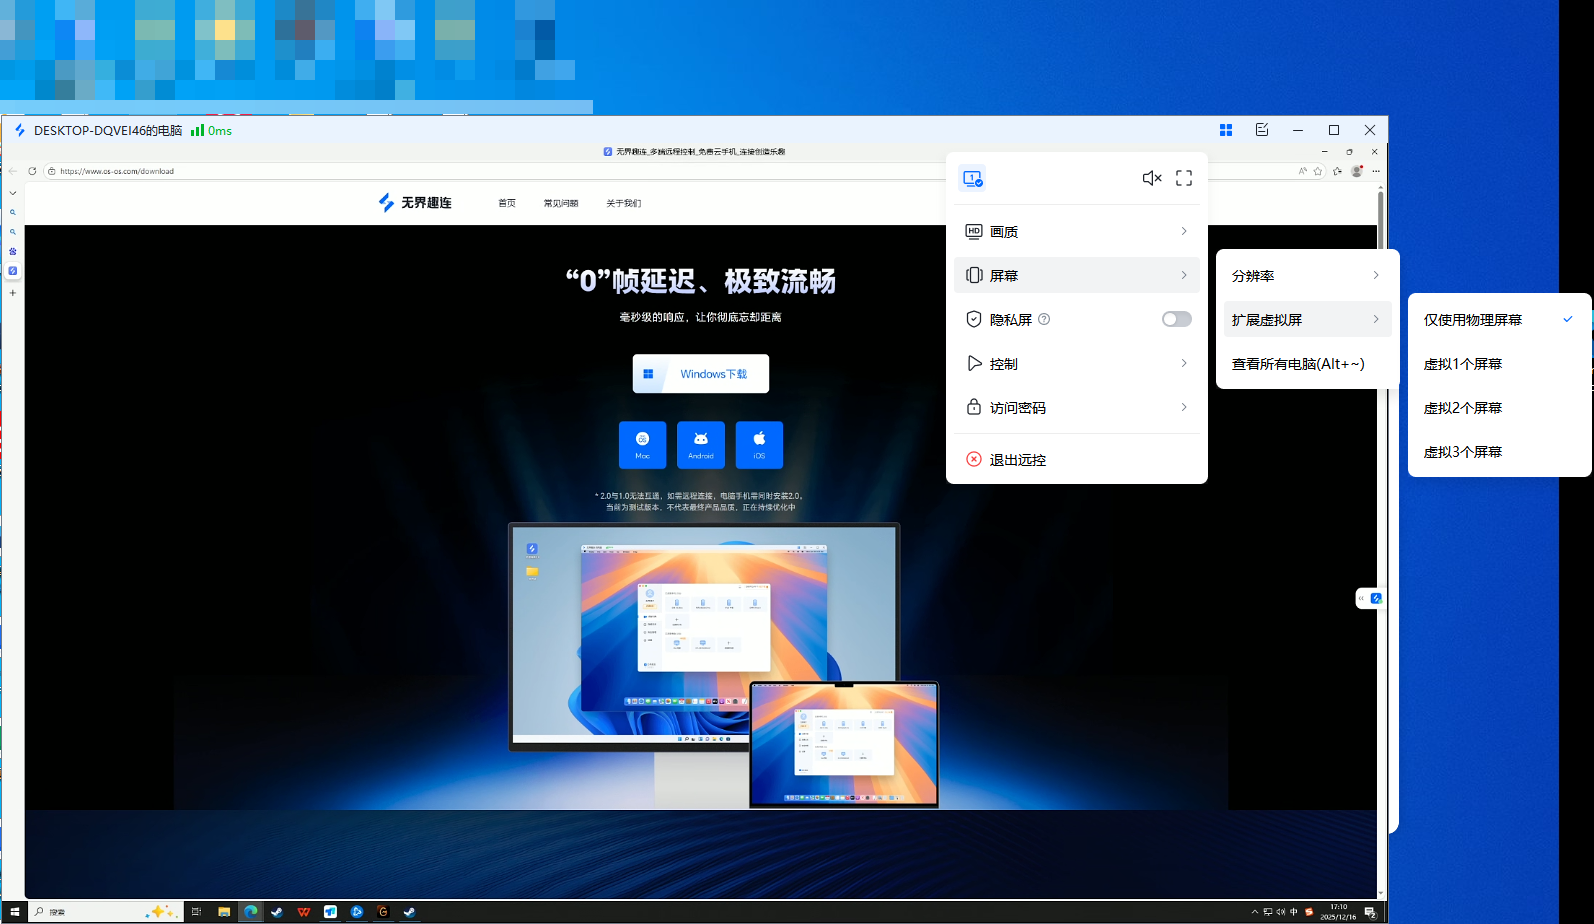The image size is (1594, 924).
Task: Click the remote taskbar search box
Action: pos(105,912)
